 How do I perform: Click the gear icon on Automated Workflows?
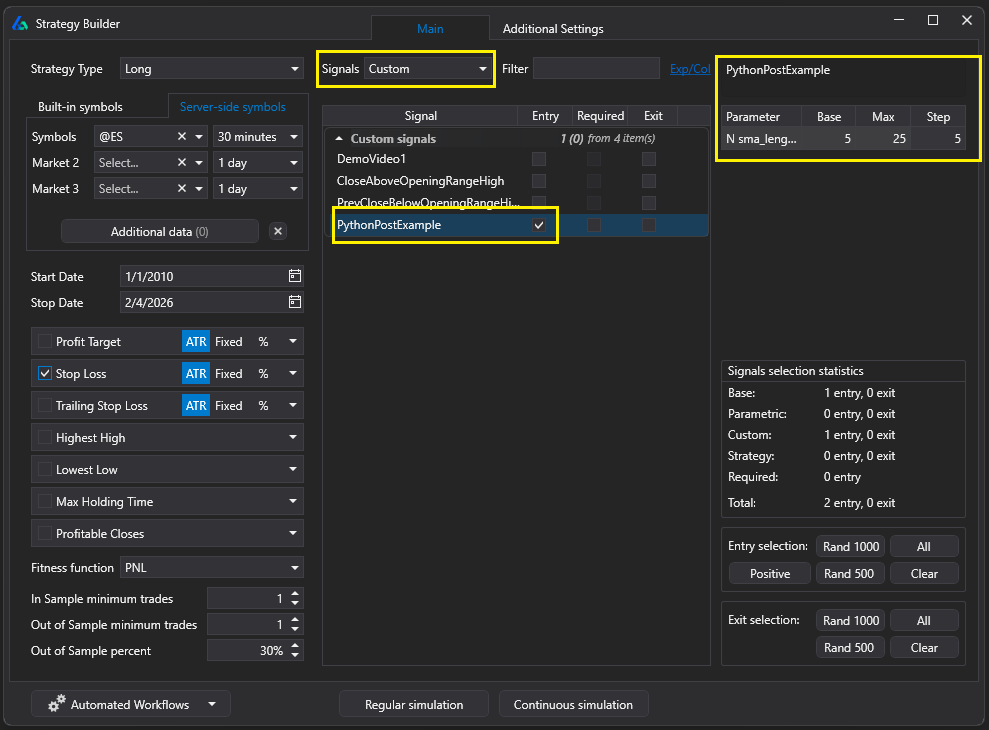(x=57, y=703)
